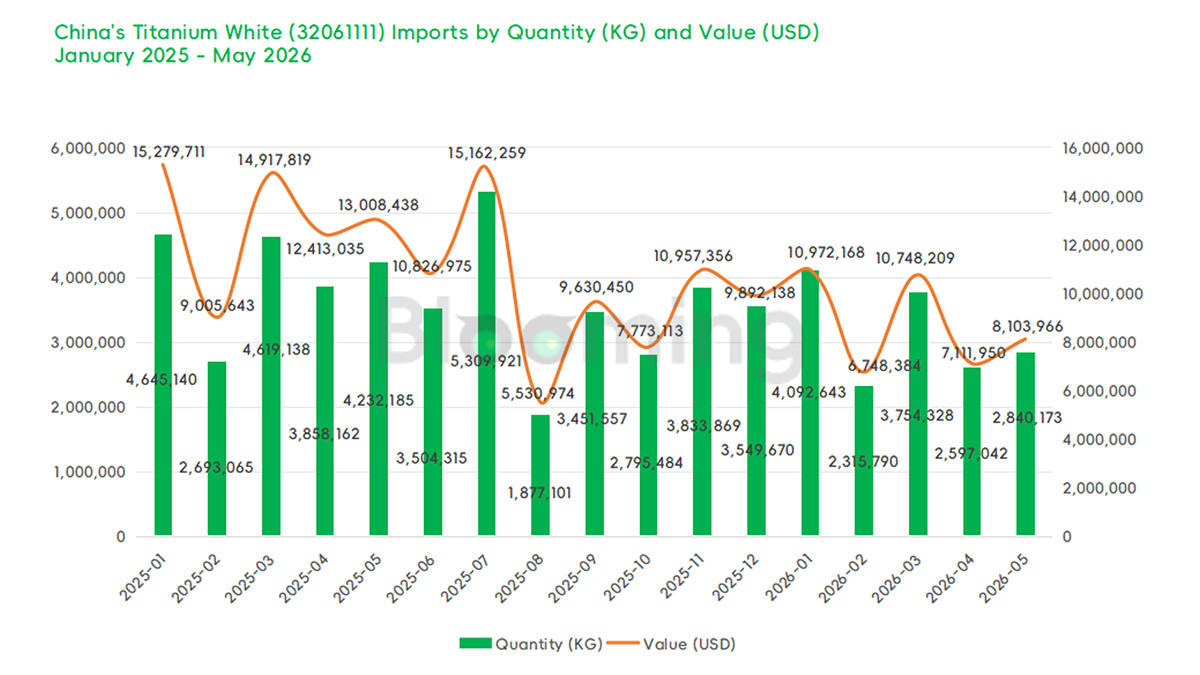Viewport: 1200px width, 675px height.
Task: Select the 2025-08 quantity bar
Action: pos(541,476)
